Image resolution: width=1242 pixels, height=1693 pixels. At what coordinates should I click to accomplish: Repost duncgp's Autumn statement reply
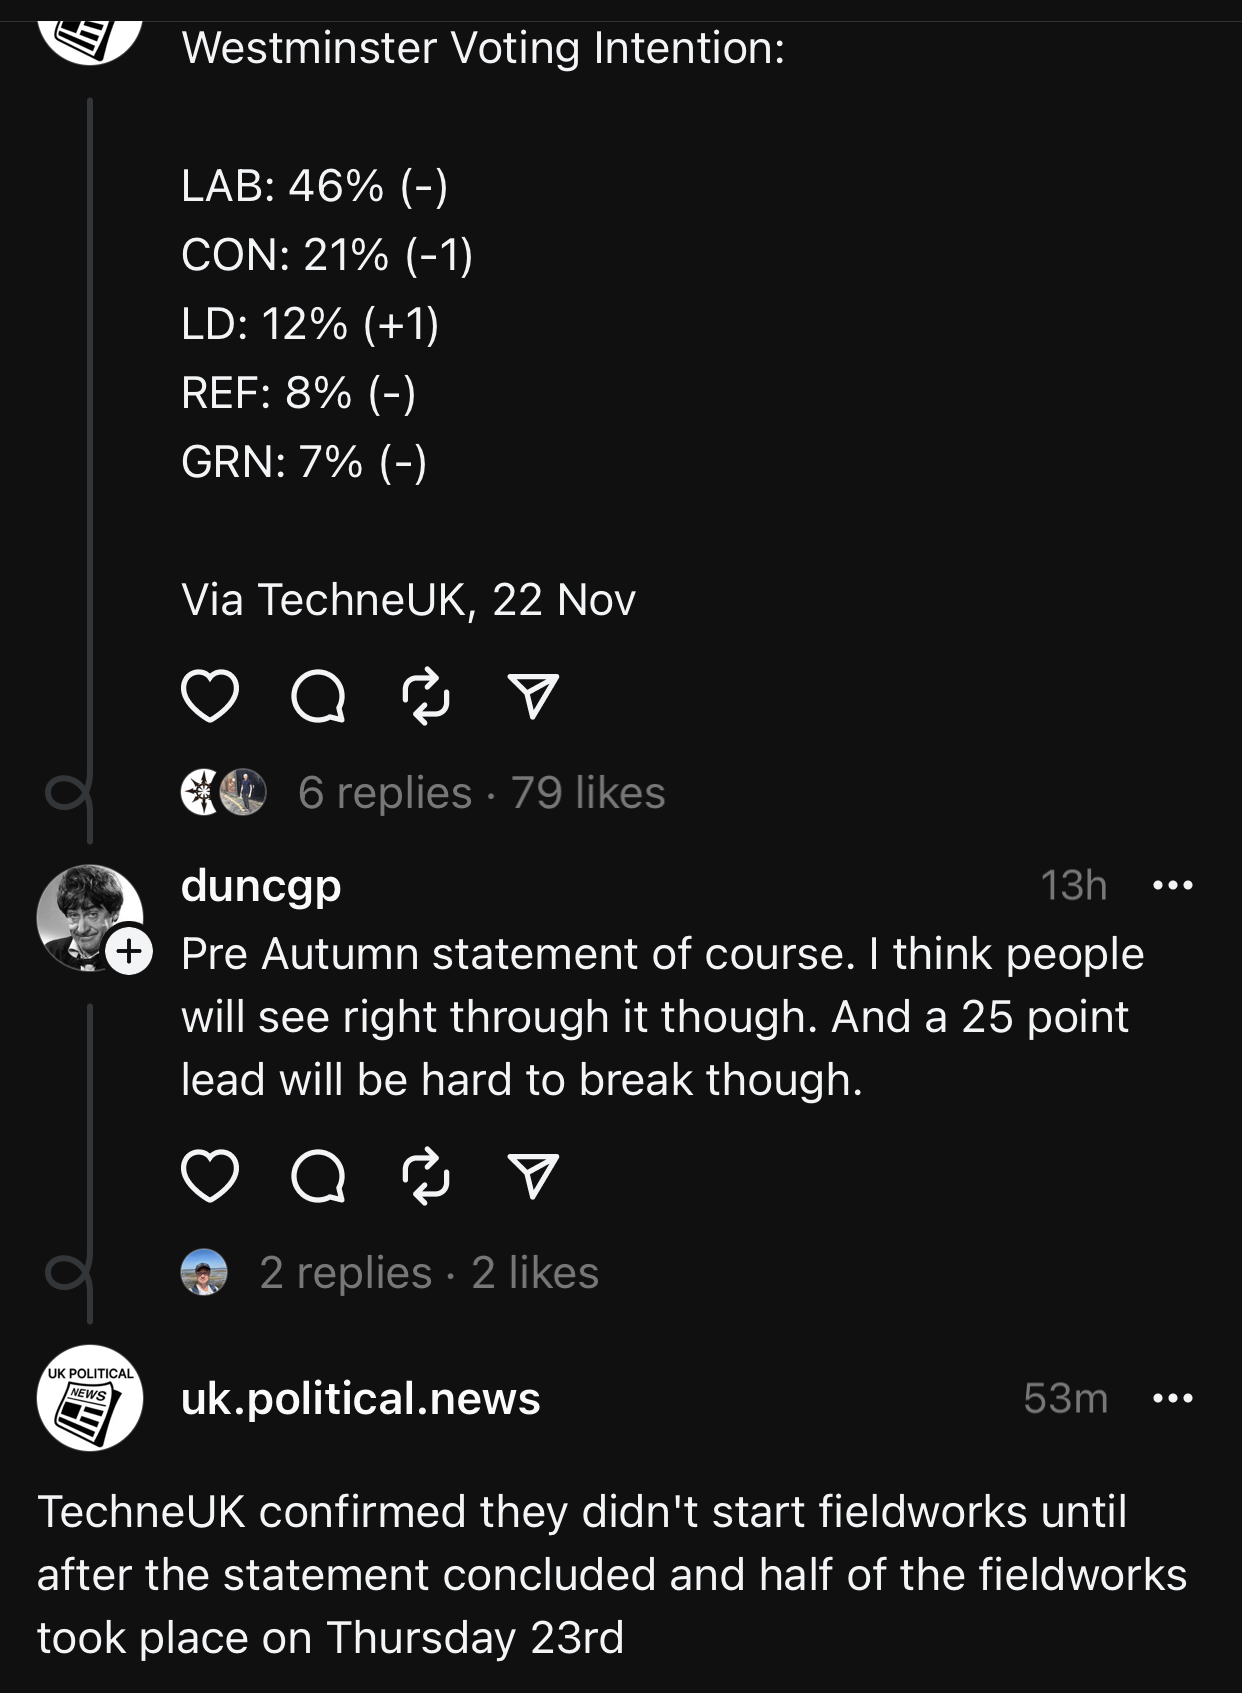click(426, 1175)
